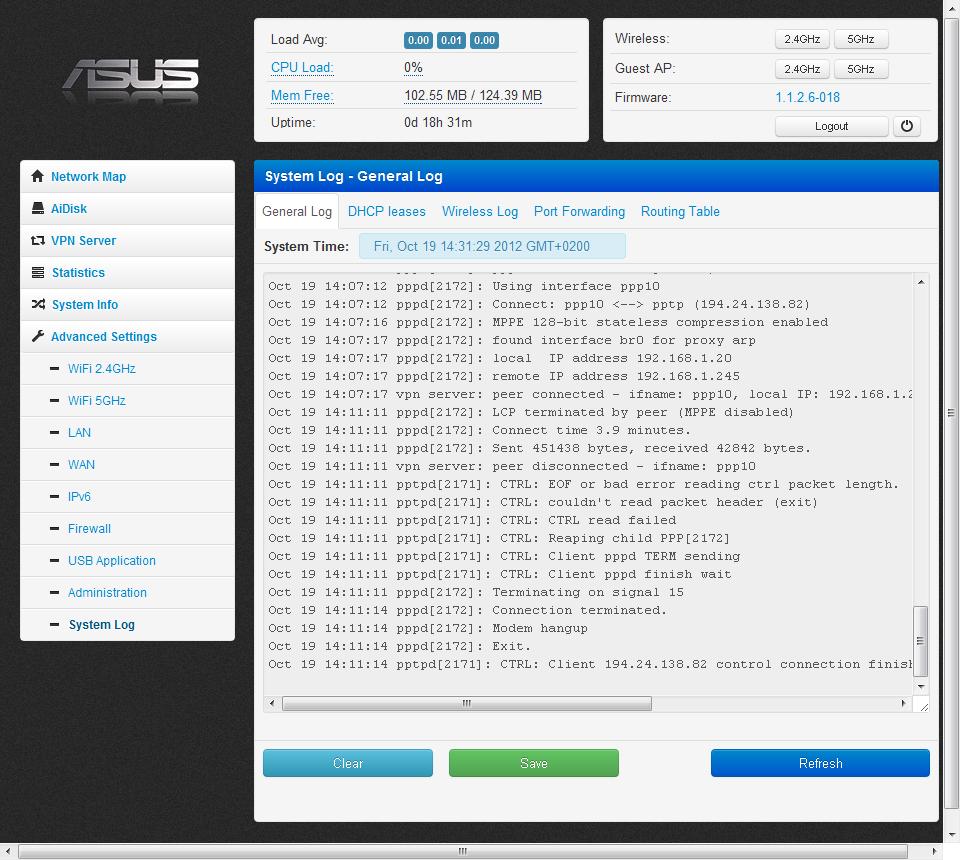Image resolution: width=960 pixels, height=860 pixels.
Task: Click the log's horizontal scrollbar thumb
Action: click(x=466, y=704)
